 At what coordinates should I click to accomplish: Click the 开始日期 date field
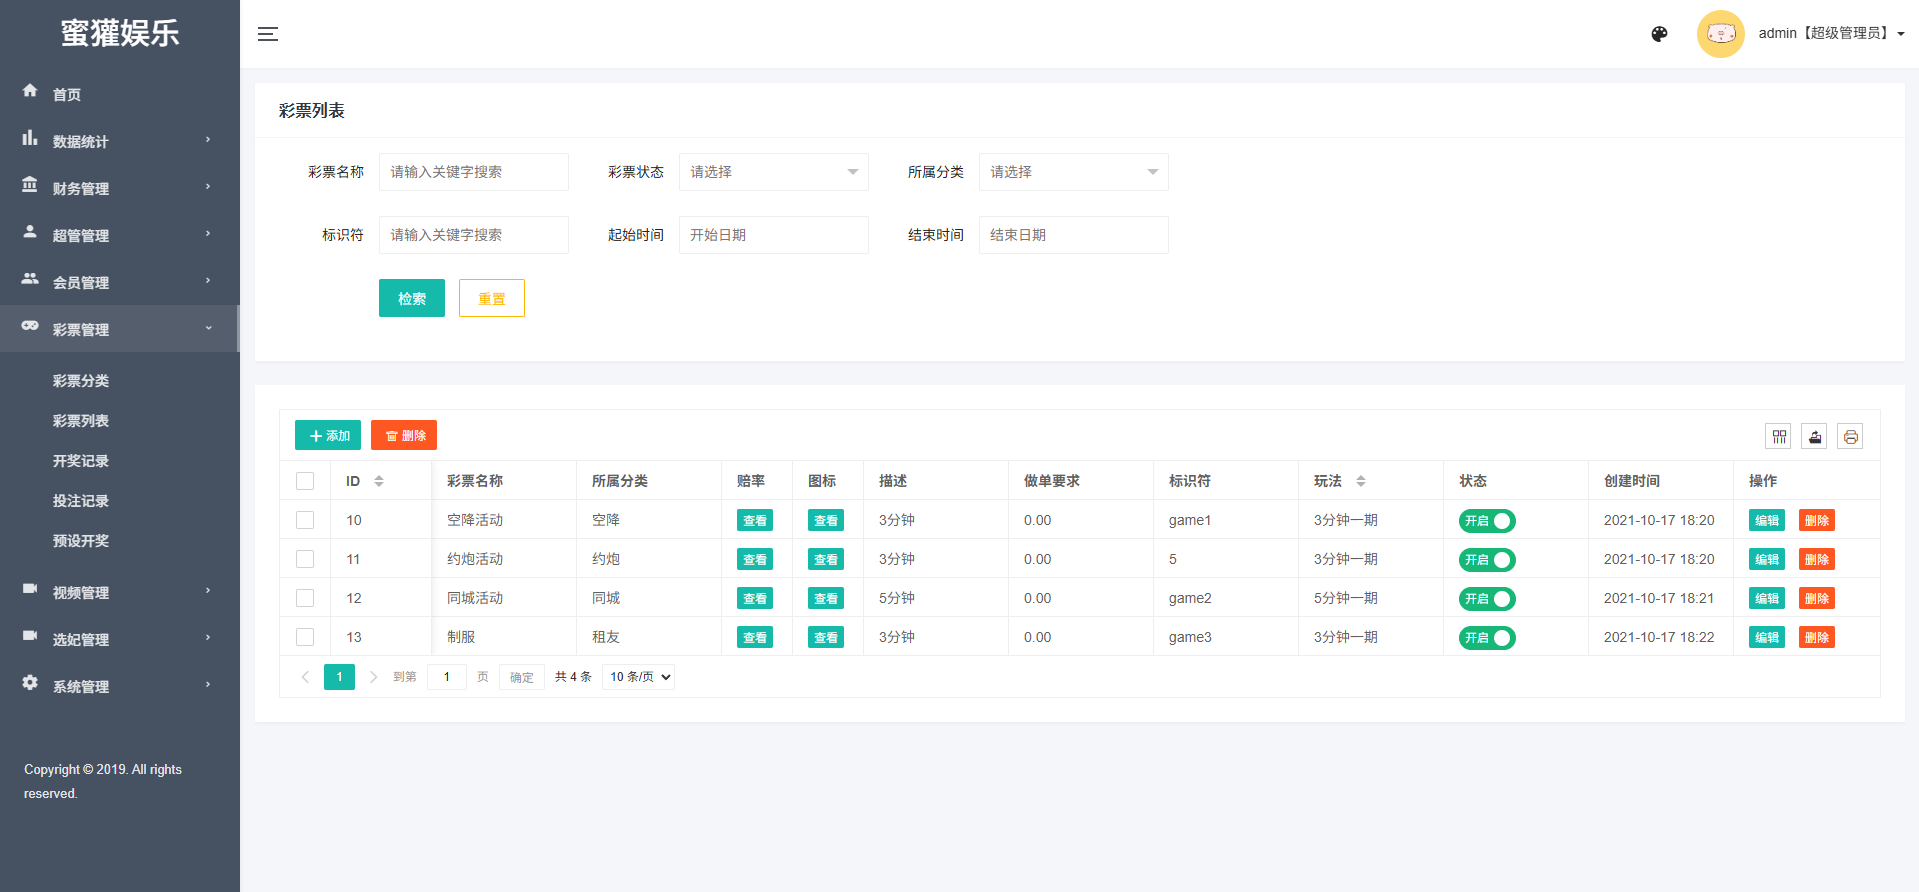(774, 235)
